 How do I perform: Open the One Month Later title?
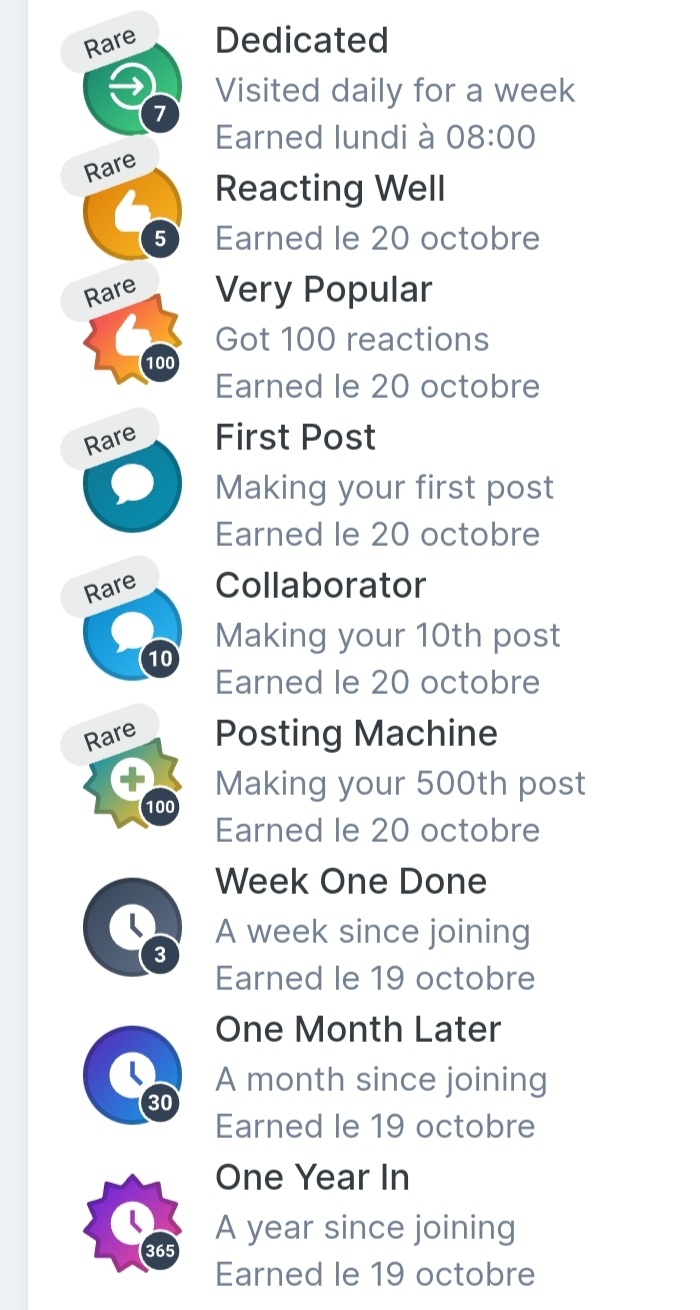coord(358,1029)
